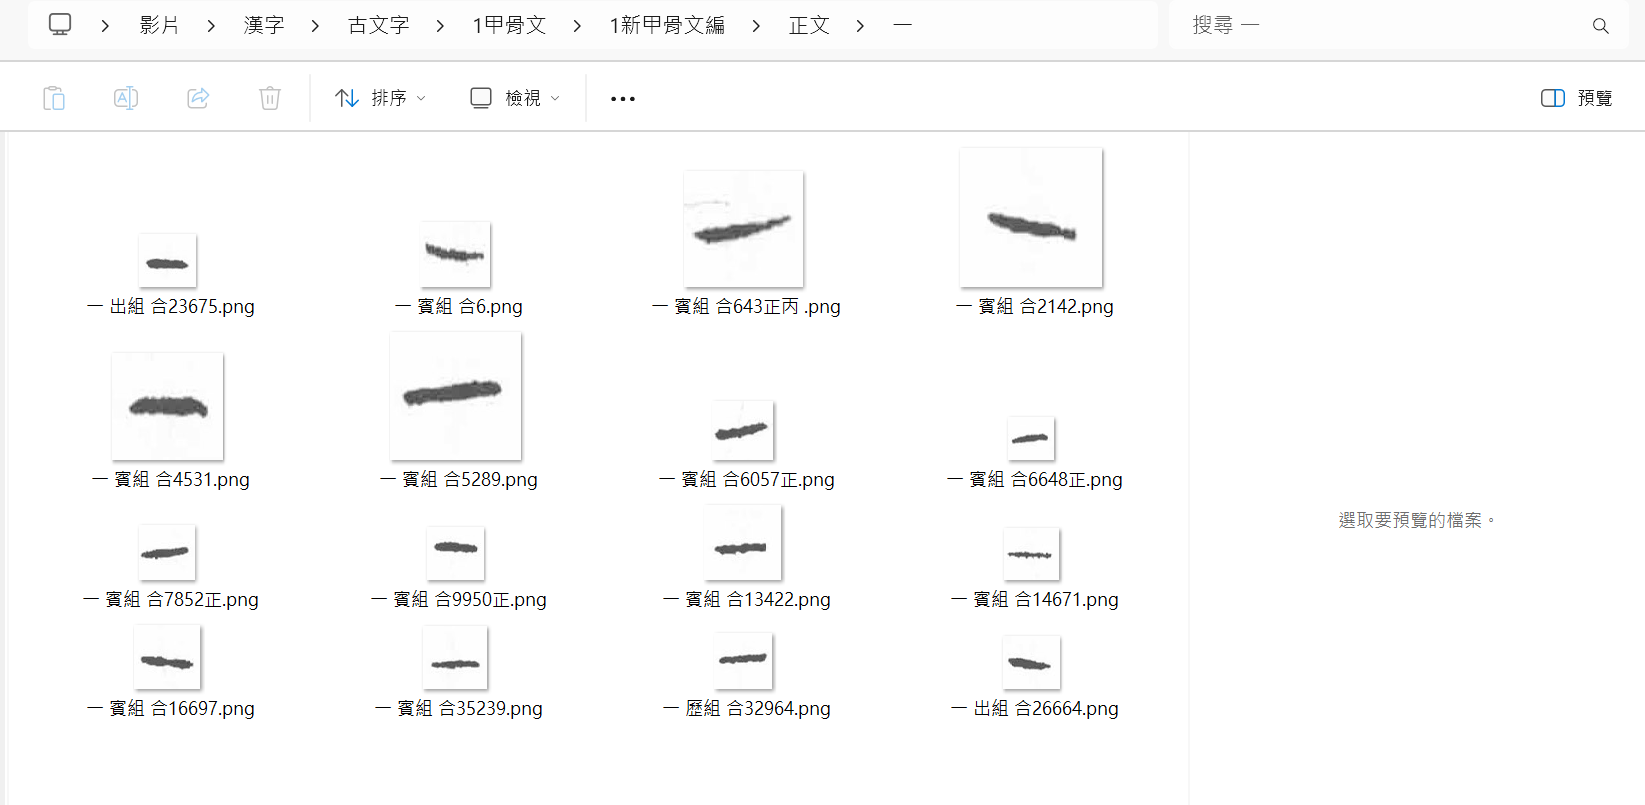Click the search magnifier icon
The height and width of the screenshot is (805, 1645).
pyautogui.click(x=1600, y=26)
